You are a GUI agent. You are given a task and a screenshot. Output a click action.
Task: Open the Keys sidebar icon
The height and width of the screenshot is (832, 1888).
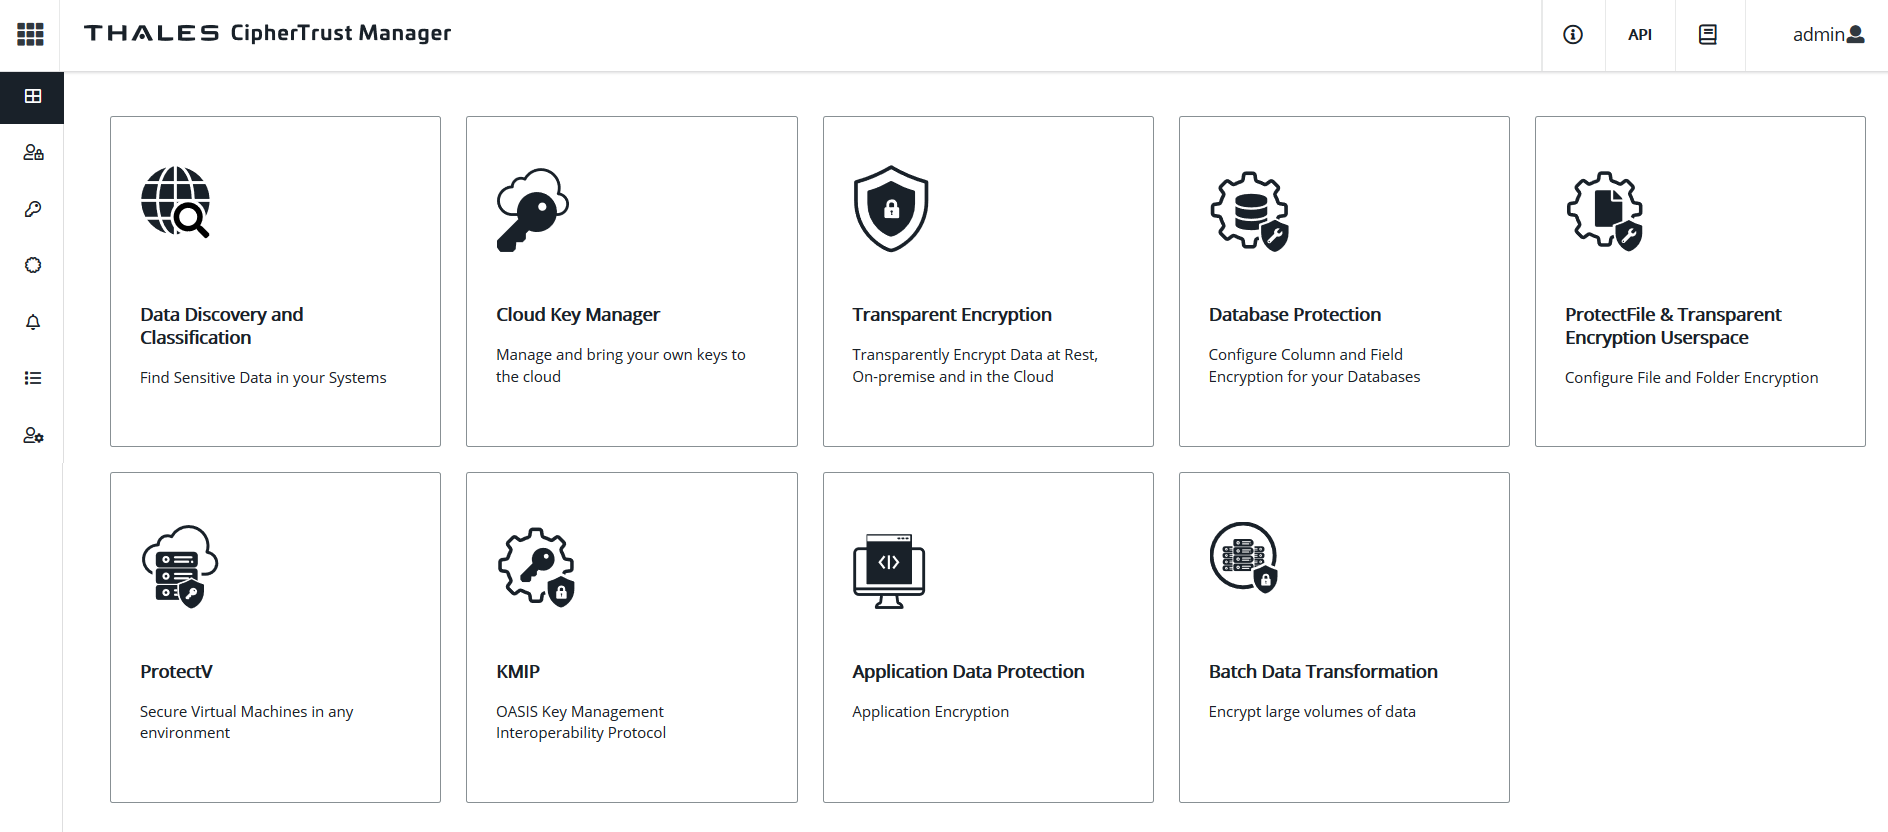[33, 209]
